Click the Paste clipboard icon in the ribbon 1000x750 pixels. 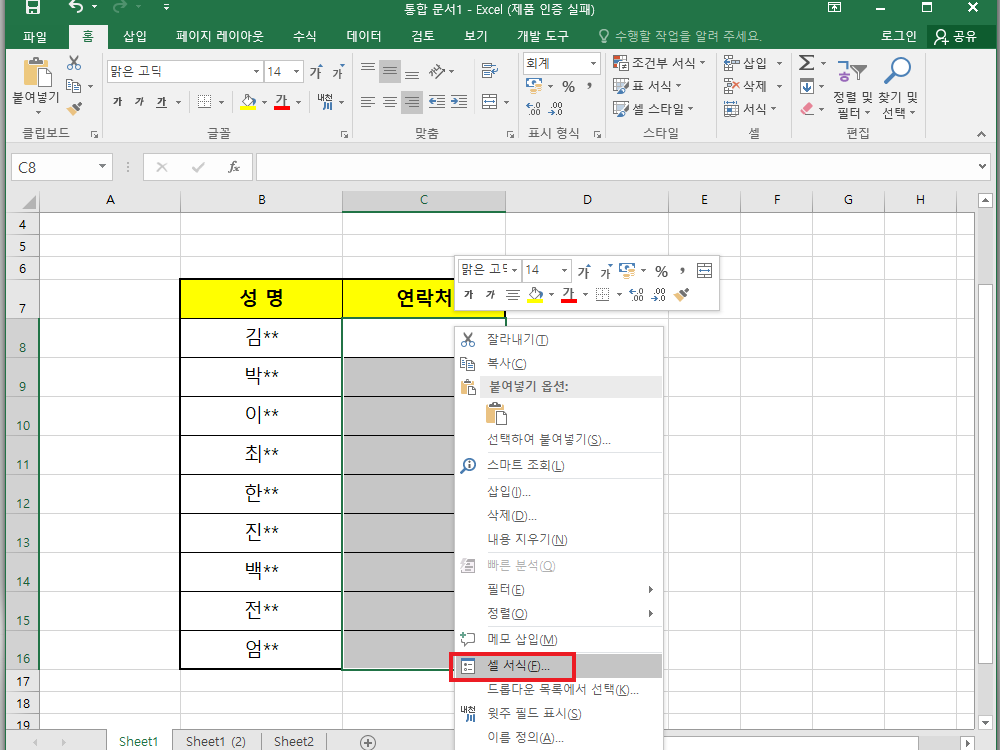tap(37, 71)
